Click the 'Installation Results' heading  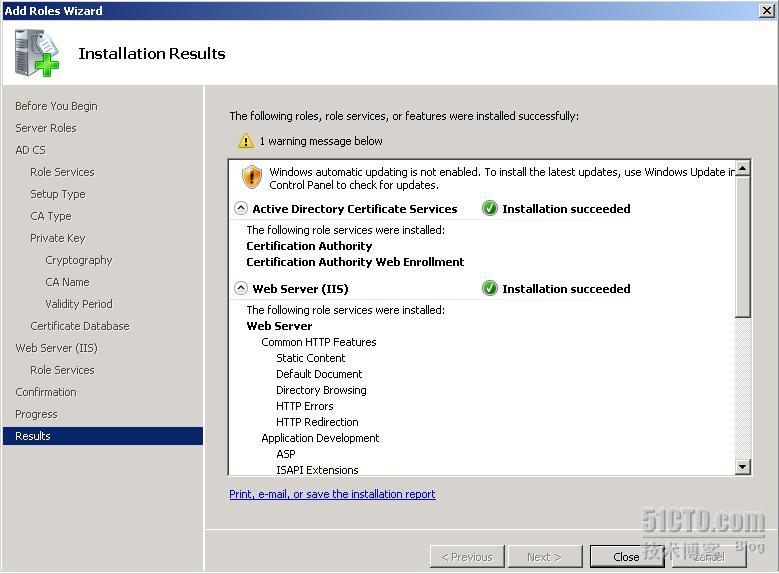click(x=152, y=53)
